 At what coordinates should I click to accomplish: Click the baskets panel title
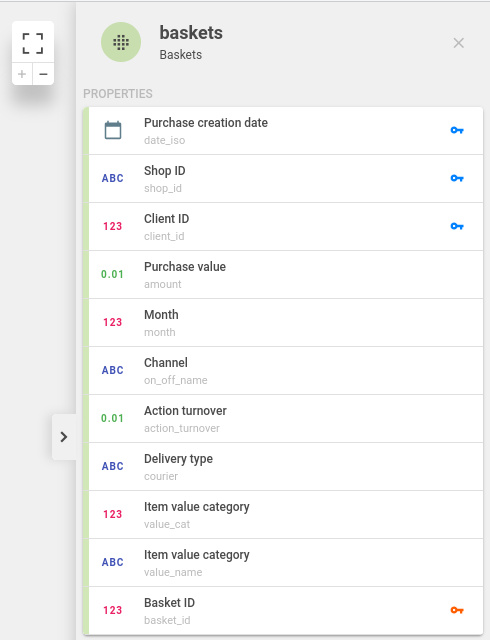(x=191, y=33)
